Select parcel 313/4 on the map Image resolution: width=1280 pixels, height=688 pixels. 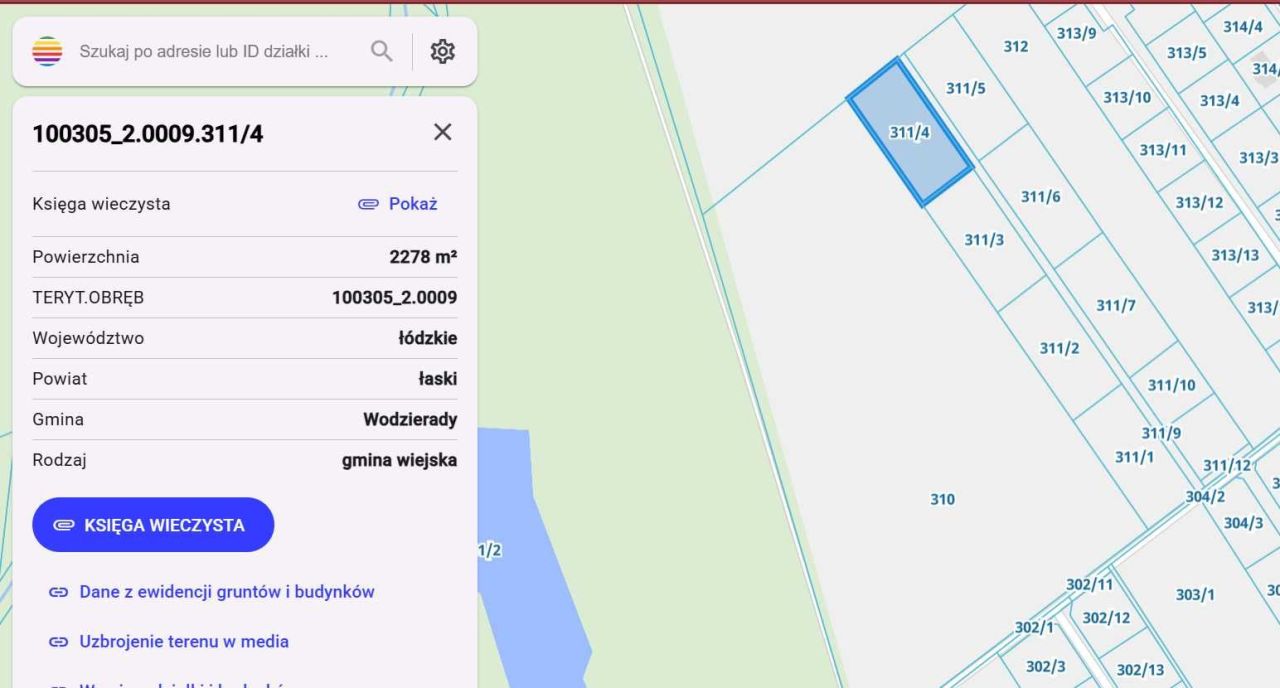tap(1219, 100)
